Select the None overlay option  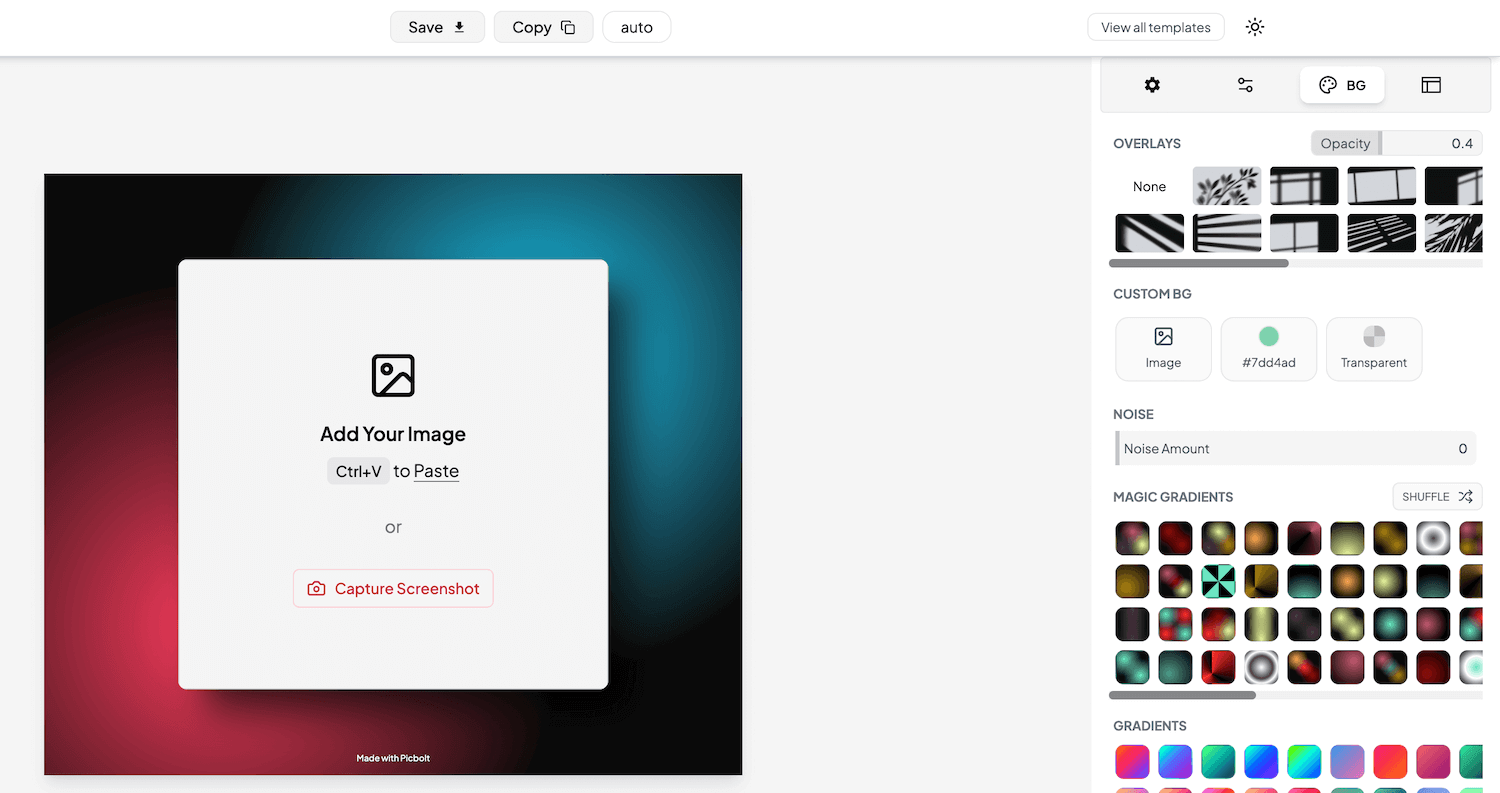(x=1150, y=186)
